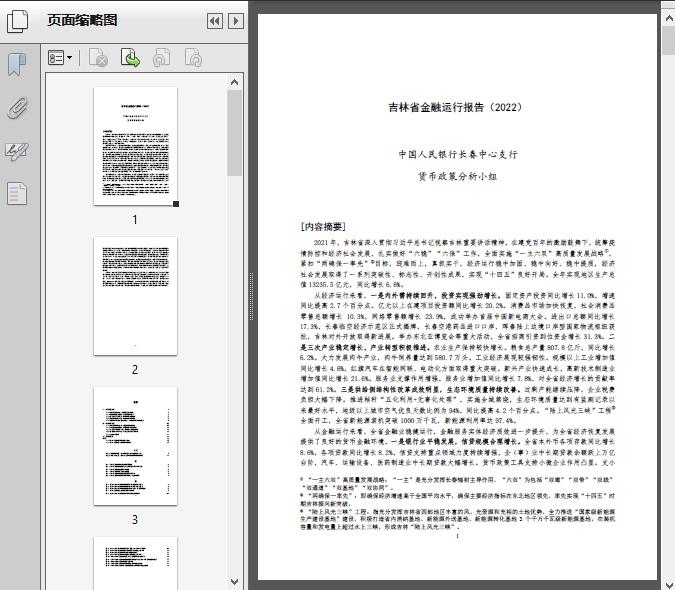Screen dimensions: 675x590
Task: Click thumbnail pane scroll down arrow
Action: click(x=235, y=582)
